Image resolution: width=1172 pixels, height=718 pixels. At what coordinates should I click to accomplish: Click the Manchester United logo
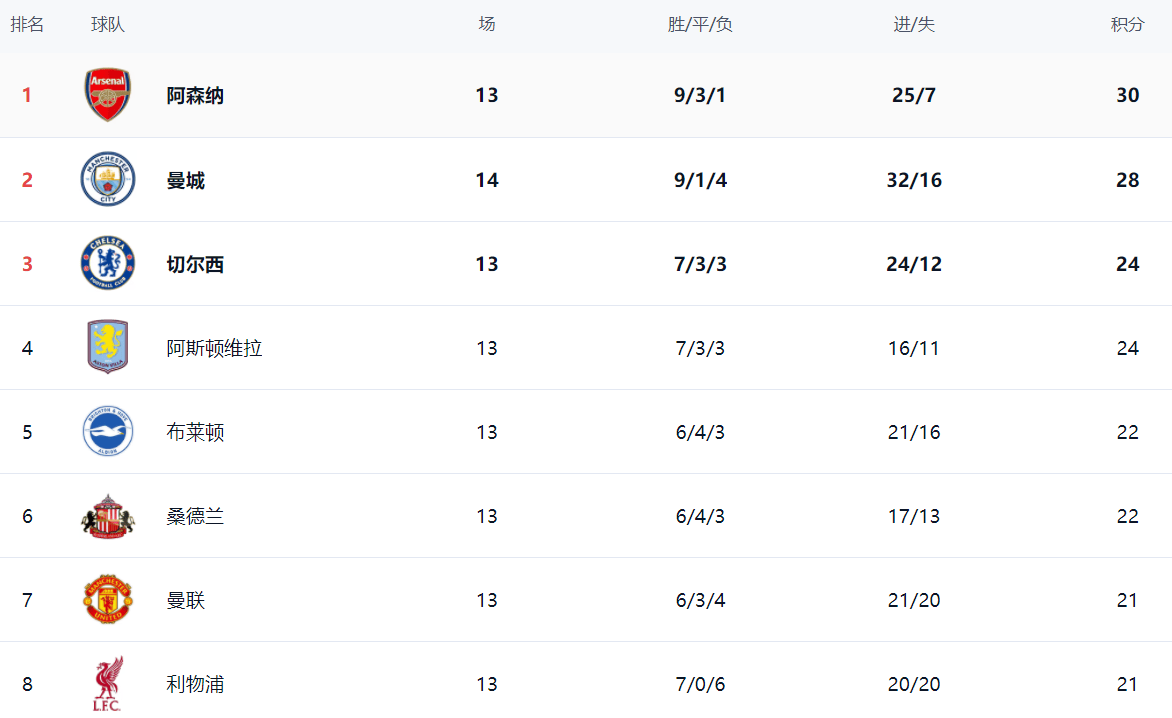point(107,600)
